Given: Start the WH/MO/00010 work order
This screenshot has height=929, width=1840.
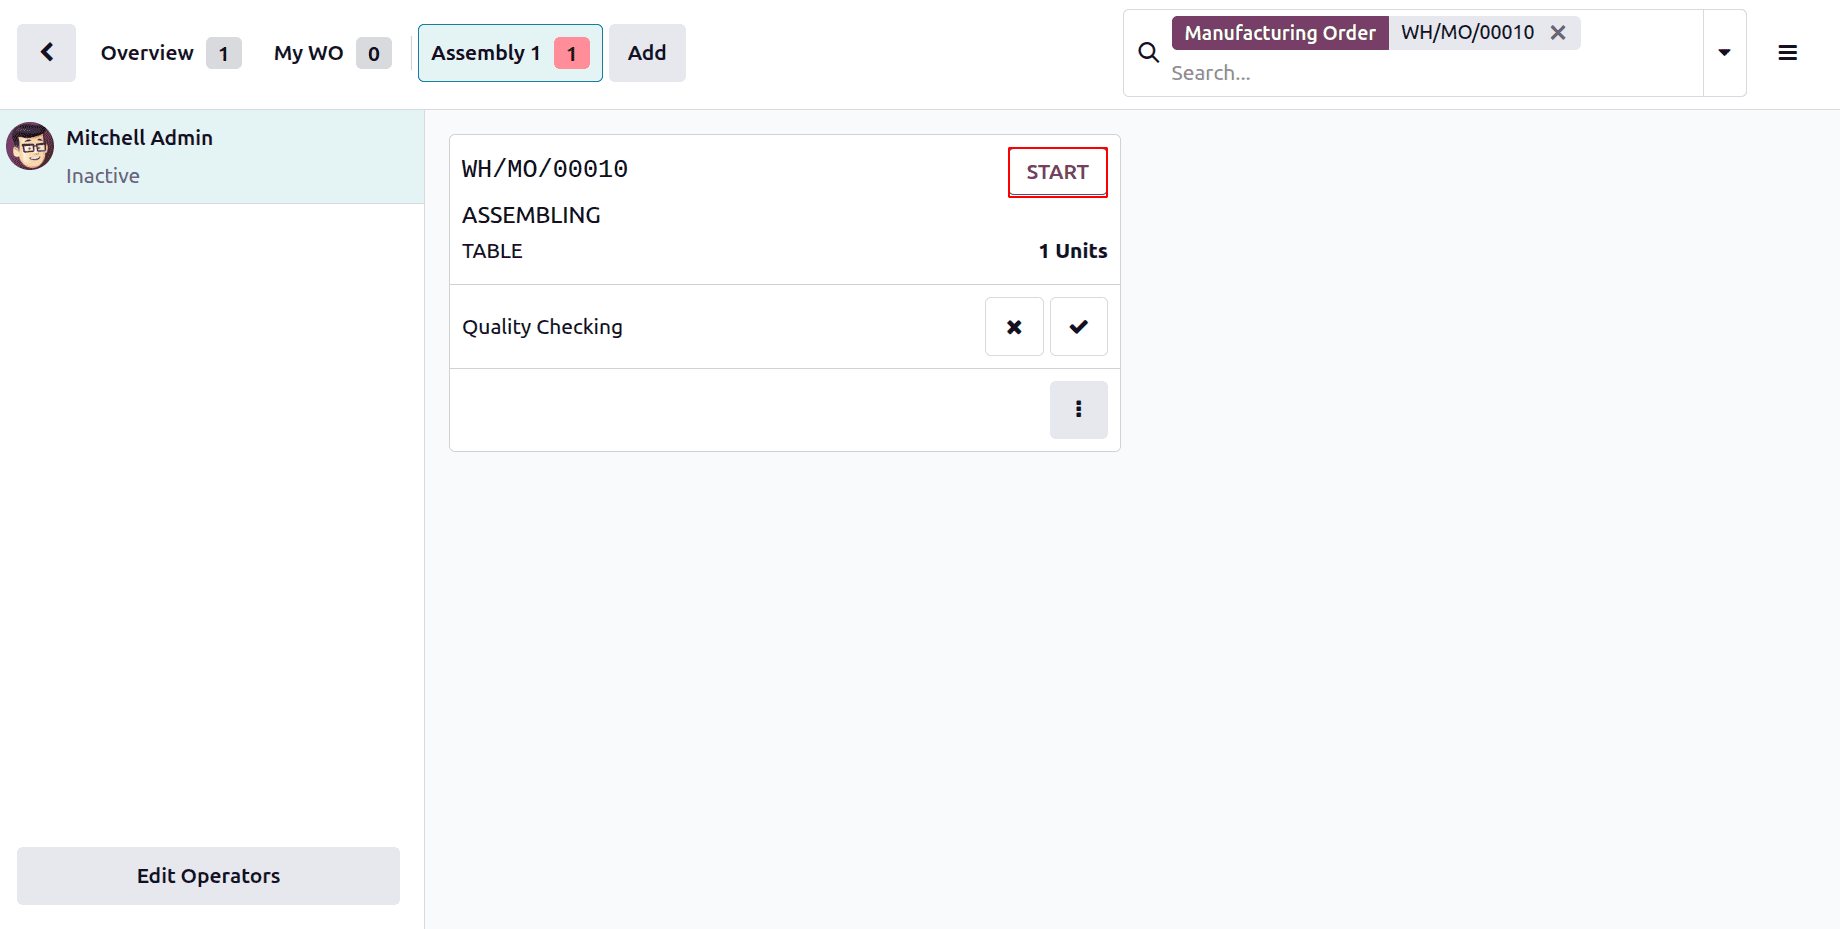Looking at the screenshot, I should [x=1058, y=172].
